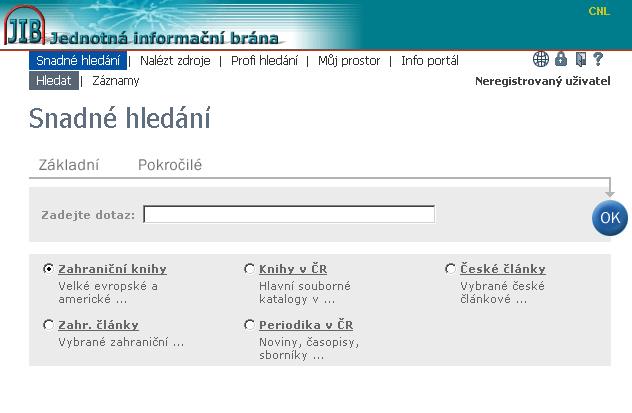
Task: Select the Knihy v ČR radio button
Action: 249,268
